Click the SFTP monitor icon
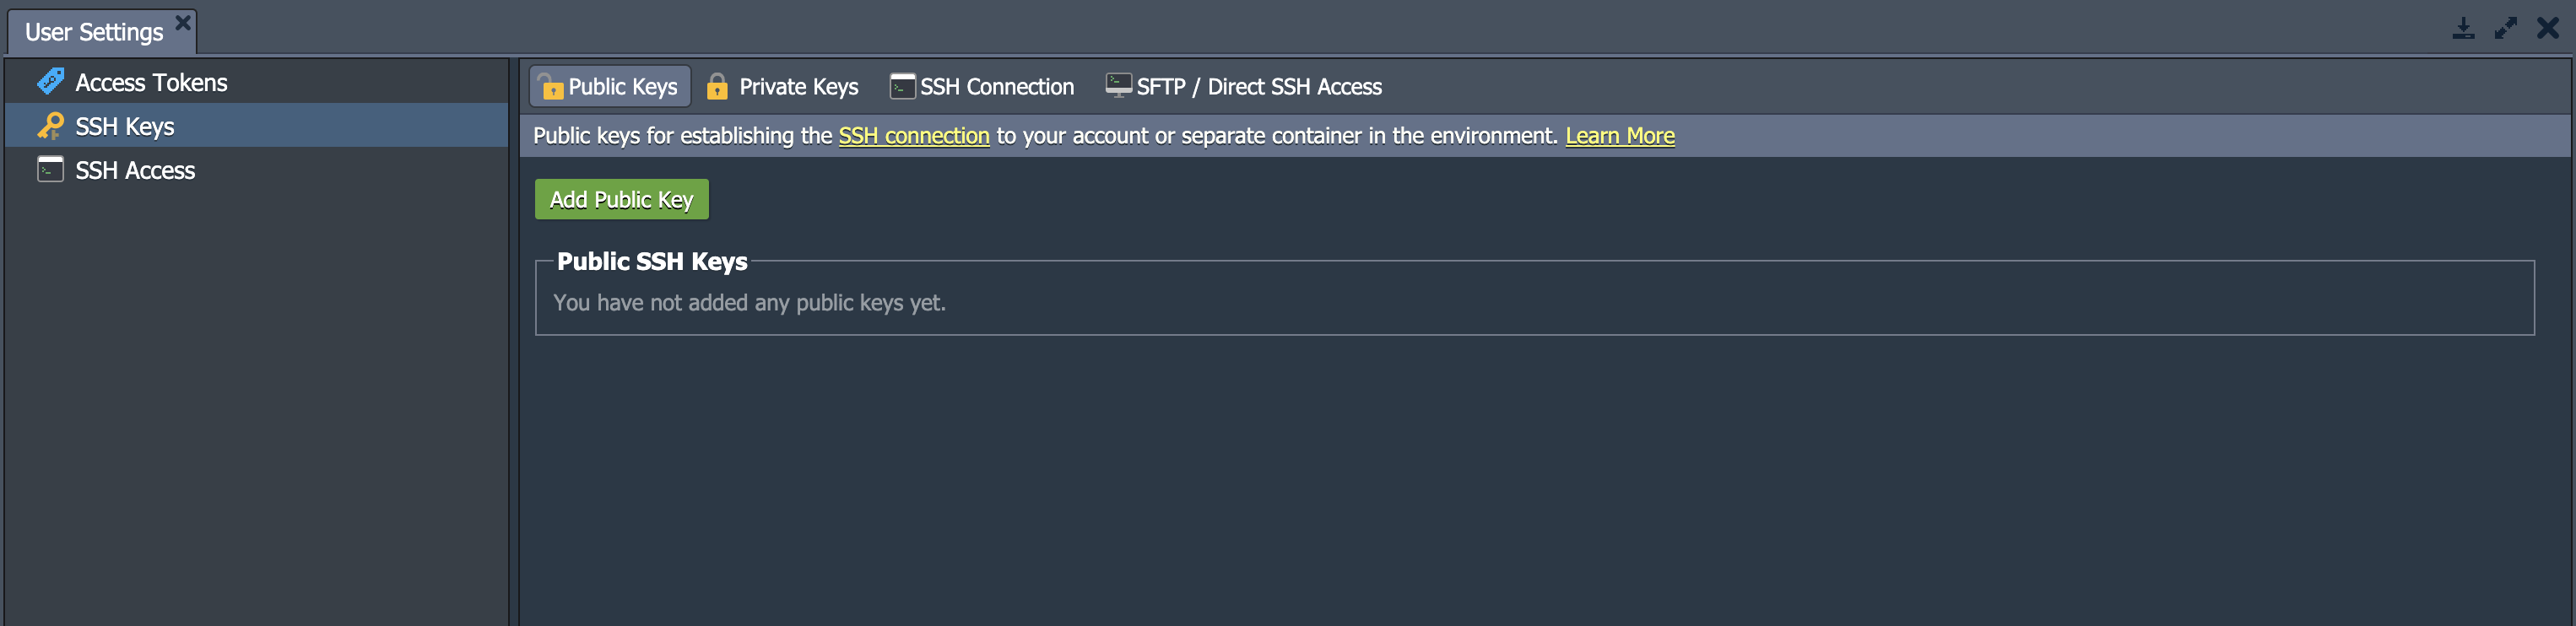Screen dimensions: 2576x626 pos(1118,85)
